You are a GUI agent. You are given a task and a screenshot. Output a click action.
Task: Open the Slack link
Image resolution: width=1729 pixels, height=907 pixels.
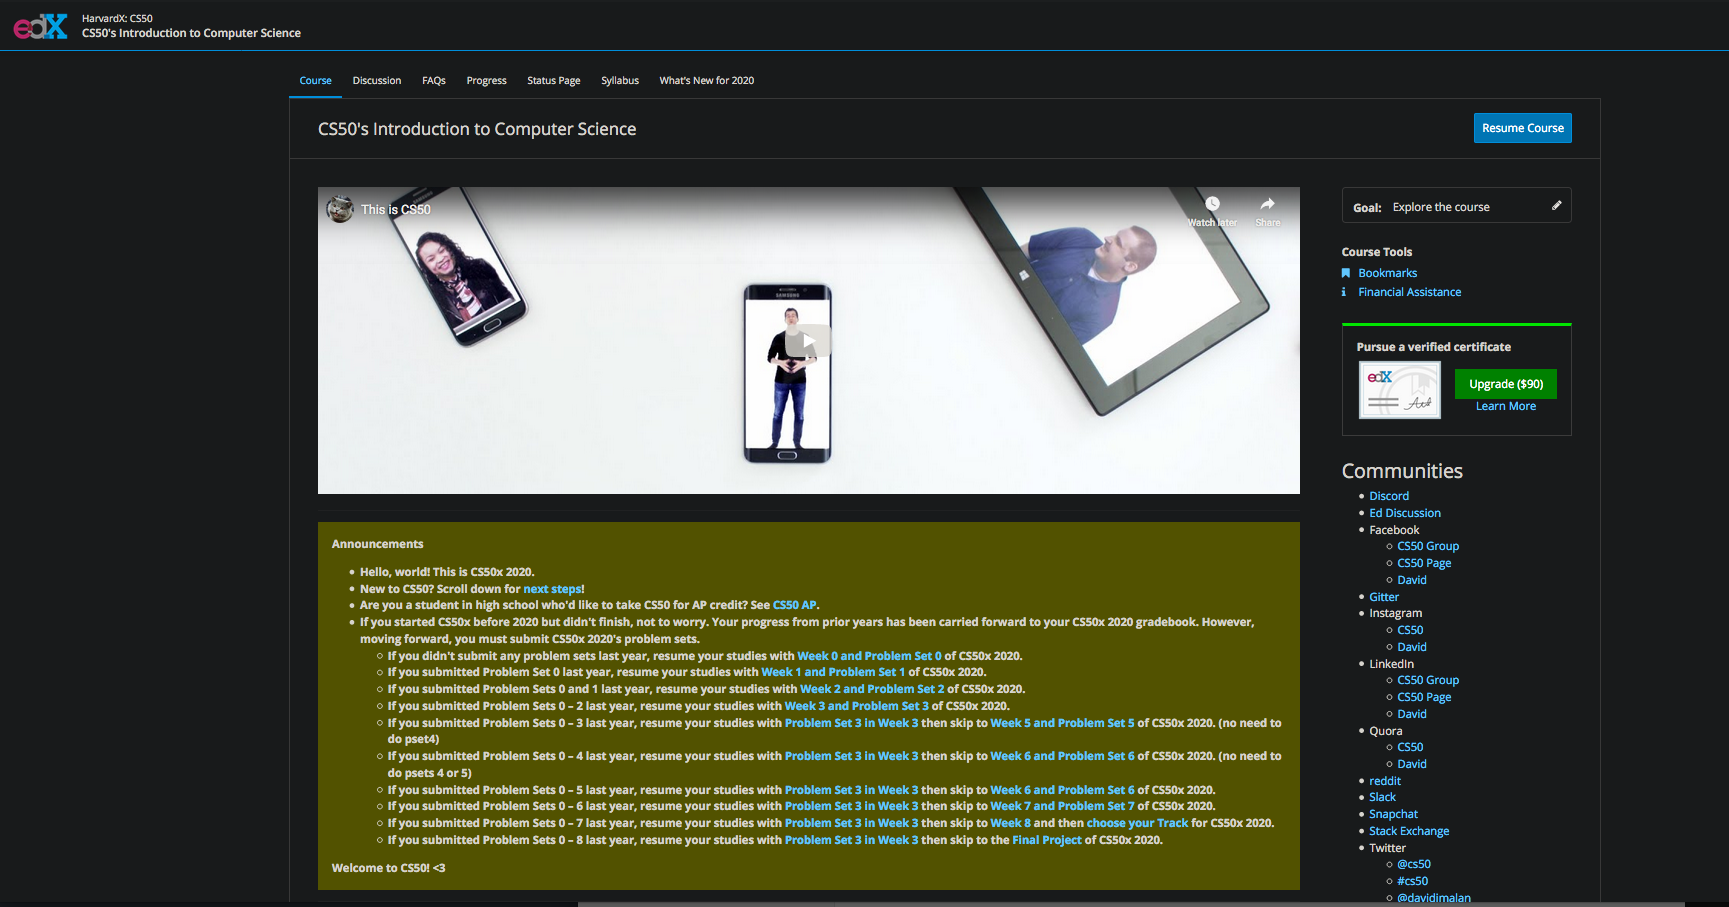click(x=1382, y=797)
